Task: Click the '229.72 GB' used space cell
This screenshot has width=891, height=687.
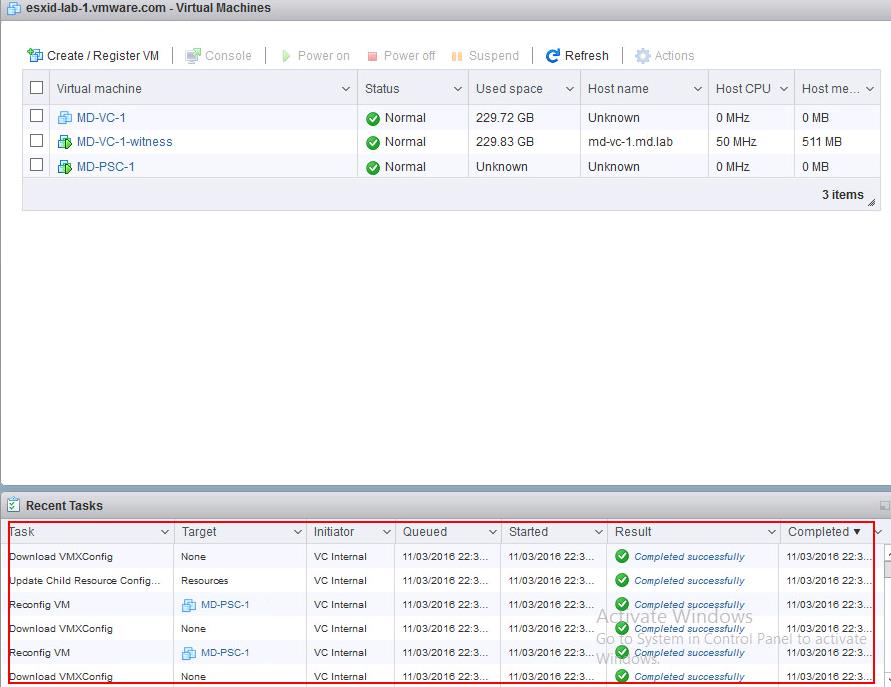Action: [x=505, y=118]
